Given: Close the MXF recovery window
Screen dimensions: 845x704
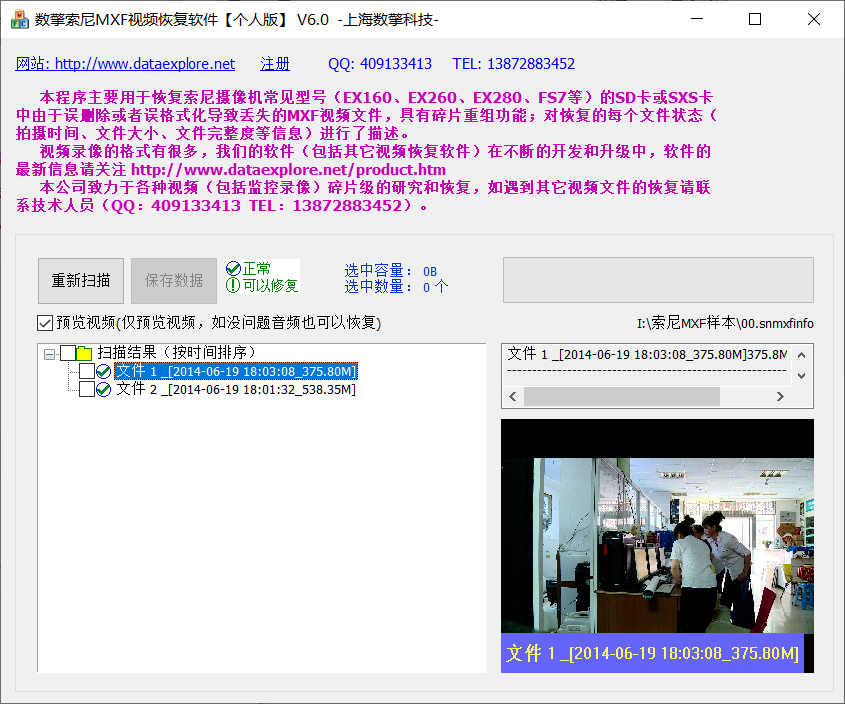Looking at the screenshot, I should [814, 19].
